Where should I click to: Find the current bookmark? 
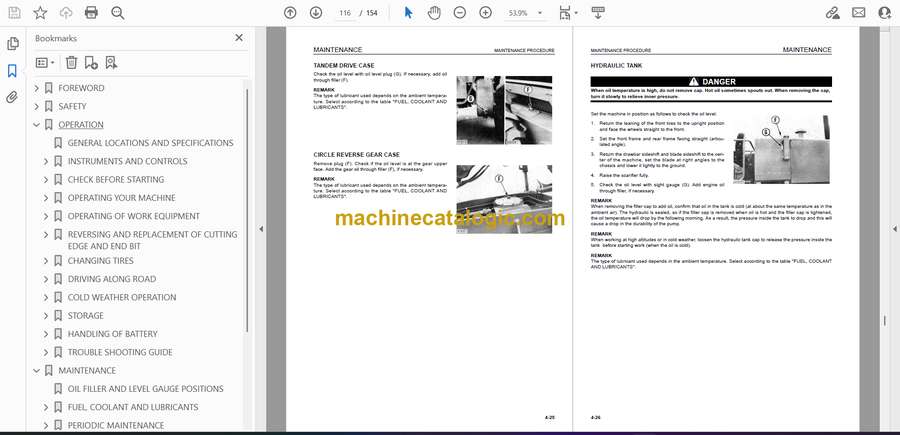[x=111, y=63]
